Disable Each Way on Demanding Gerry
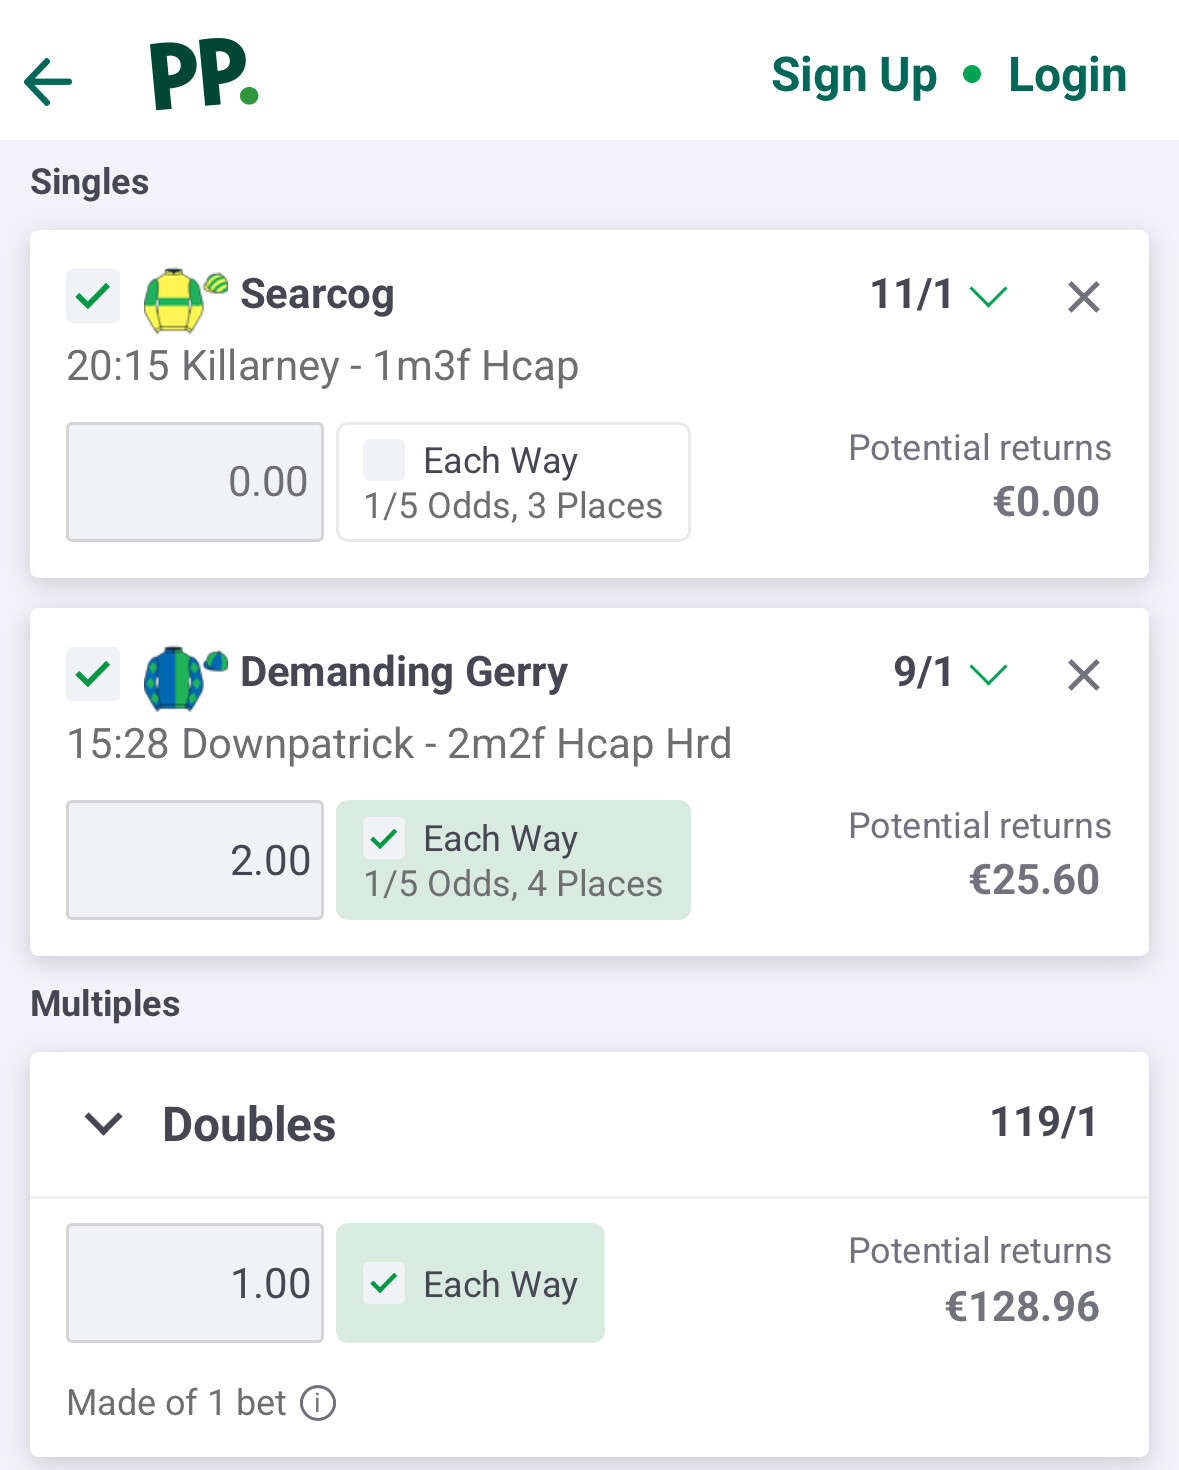 tap(384, 839)
